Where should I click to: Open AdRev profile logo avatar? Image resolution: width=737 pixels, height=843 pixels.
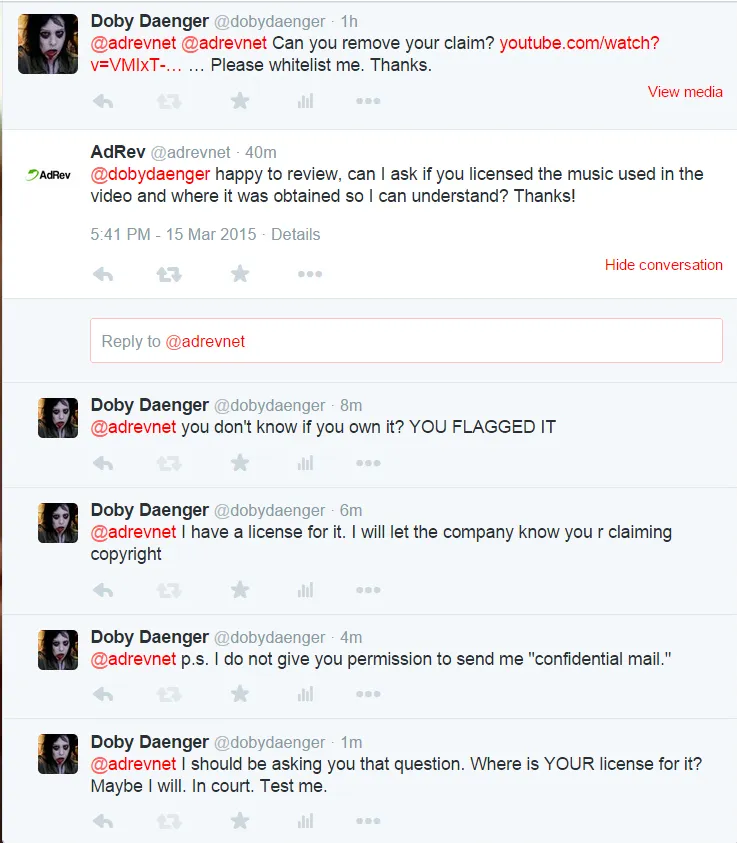click(x=48, y=174)
